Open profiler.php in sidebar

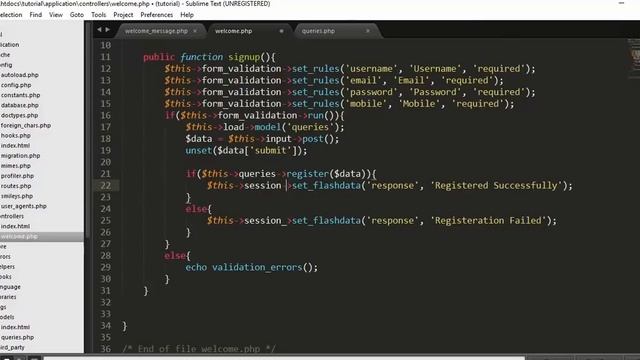click(17, 176)
